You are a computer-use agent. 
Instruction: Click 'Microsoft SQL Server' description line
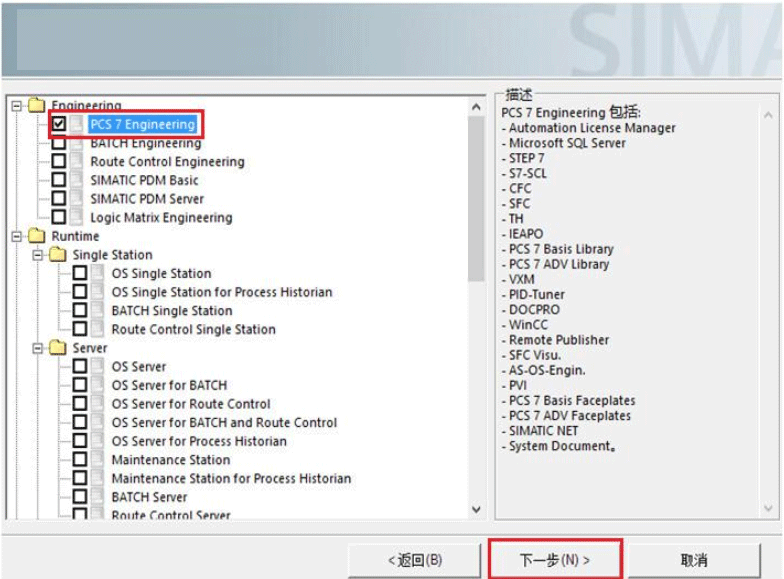point(568,143)
